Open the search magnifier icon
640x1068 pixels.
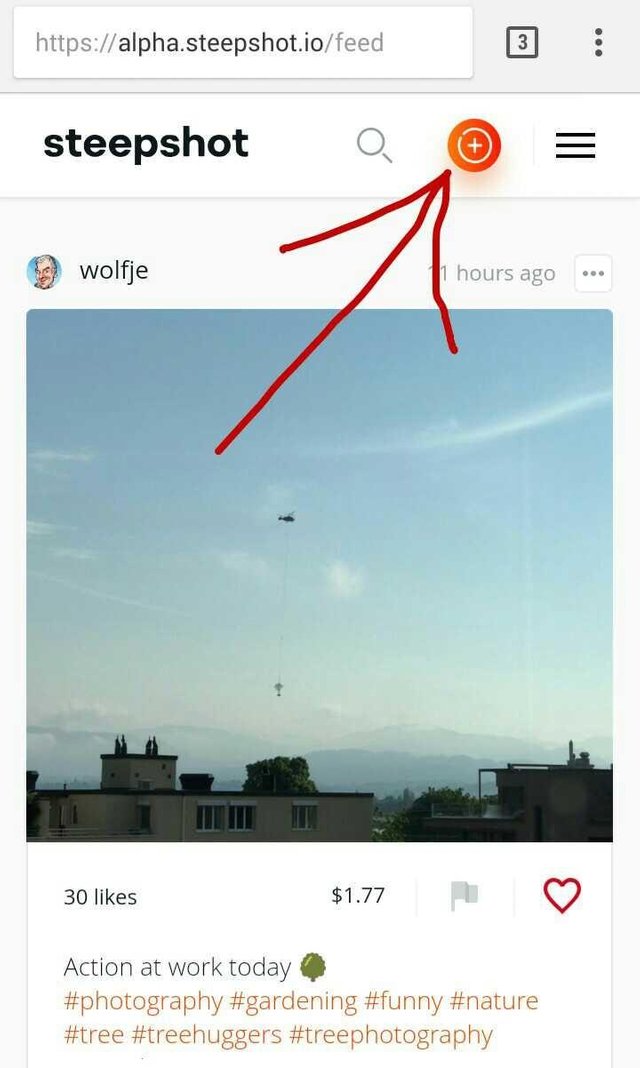[374, 146]
